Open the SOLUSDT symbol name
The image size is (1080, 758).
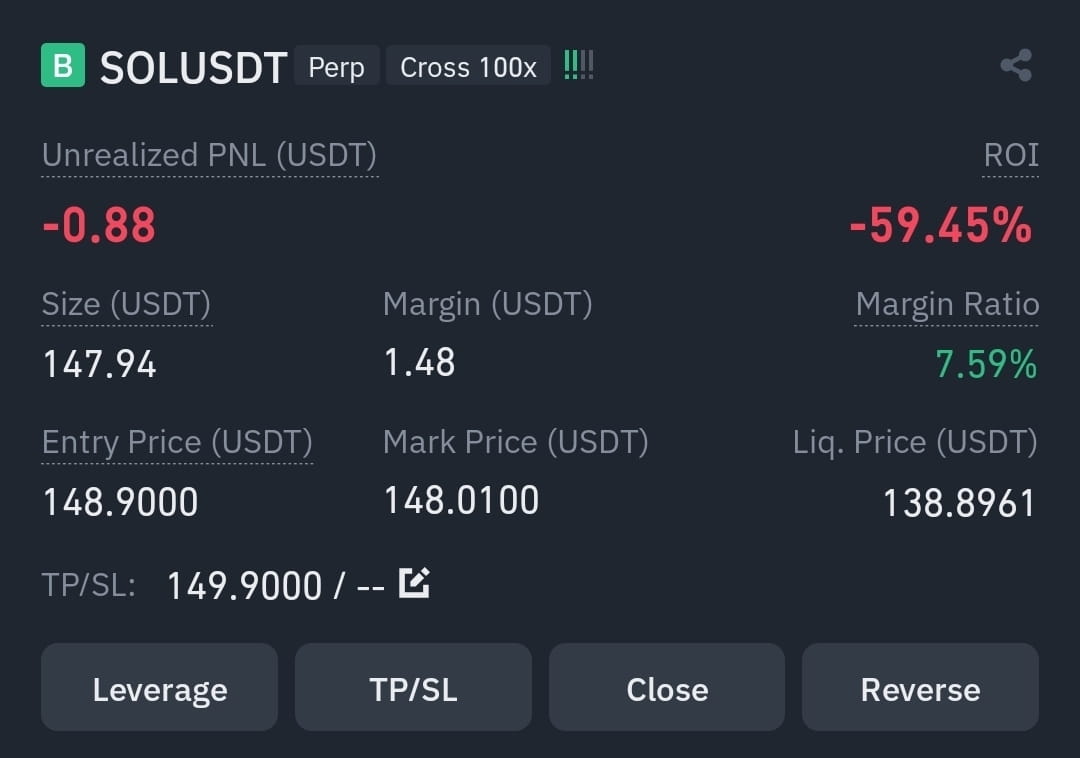[x=194, y=67]
